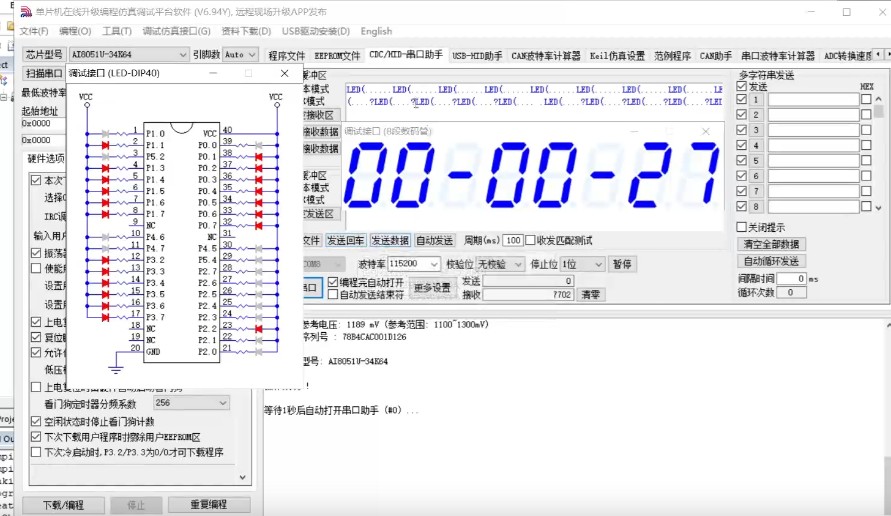Open 文件(F) menu

[x=34, y=31]
